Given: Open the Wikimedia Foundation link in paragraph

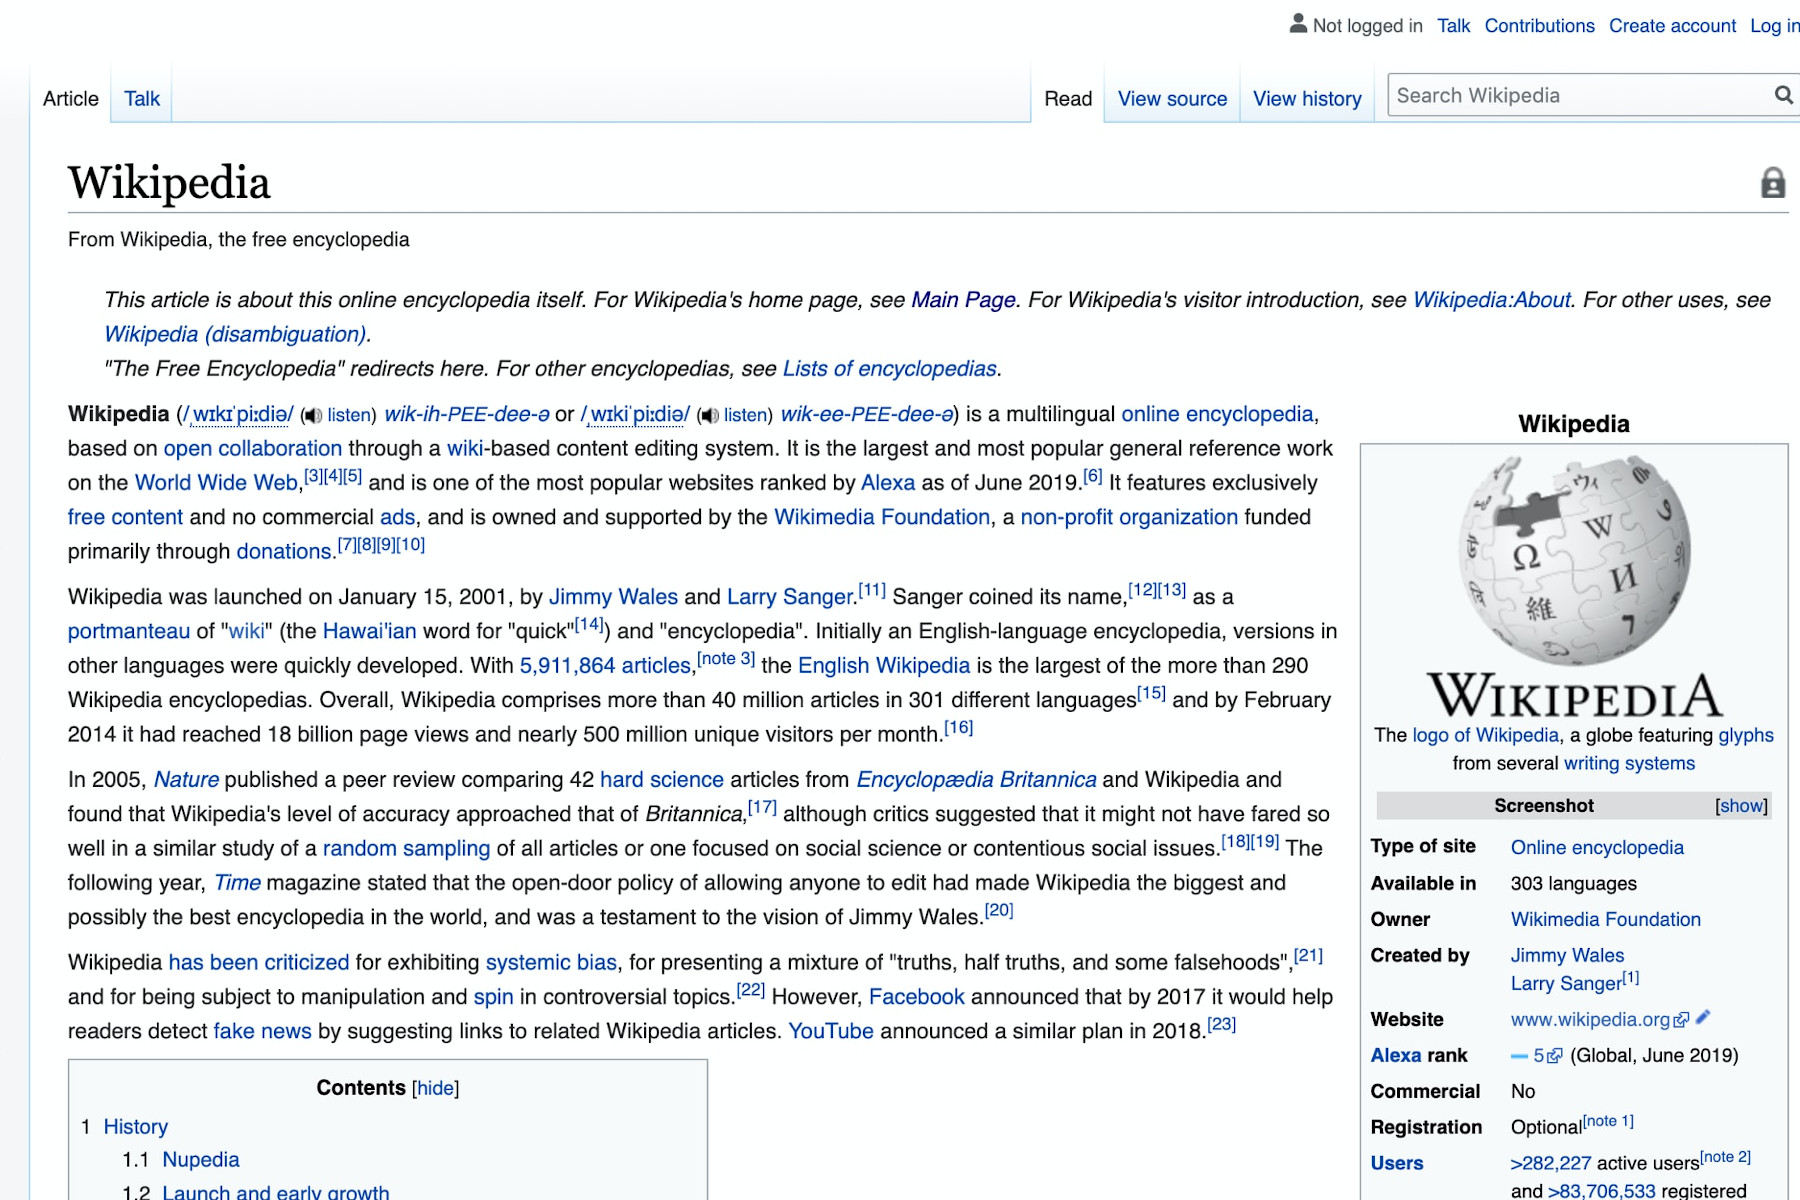Looking at the screenshot, I should click(x=882, y=517).
